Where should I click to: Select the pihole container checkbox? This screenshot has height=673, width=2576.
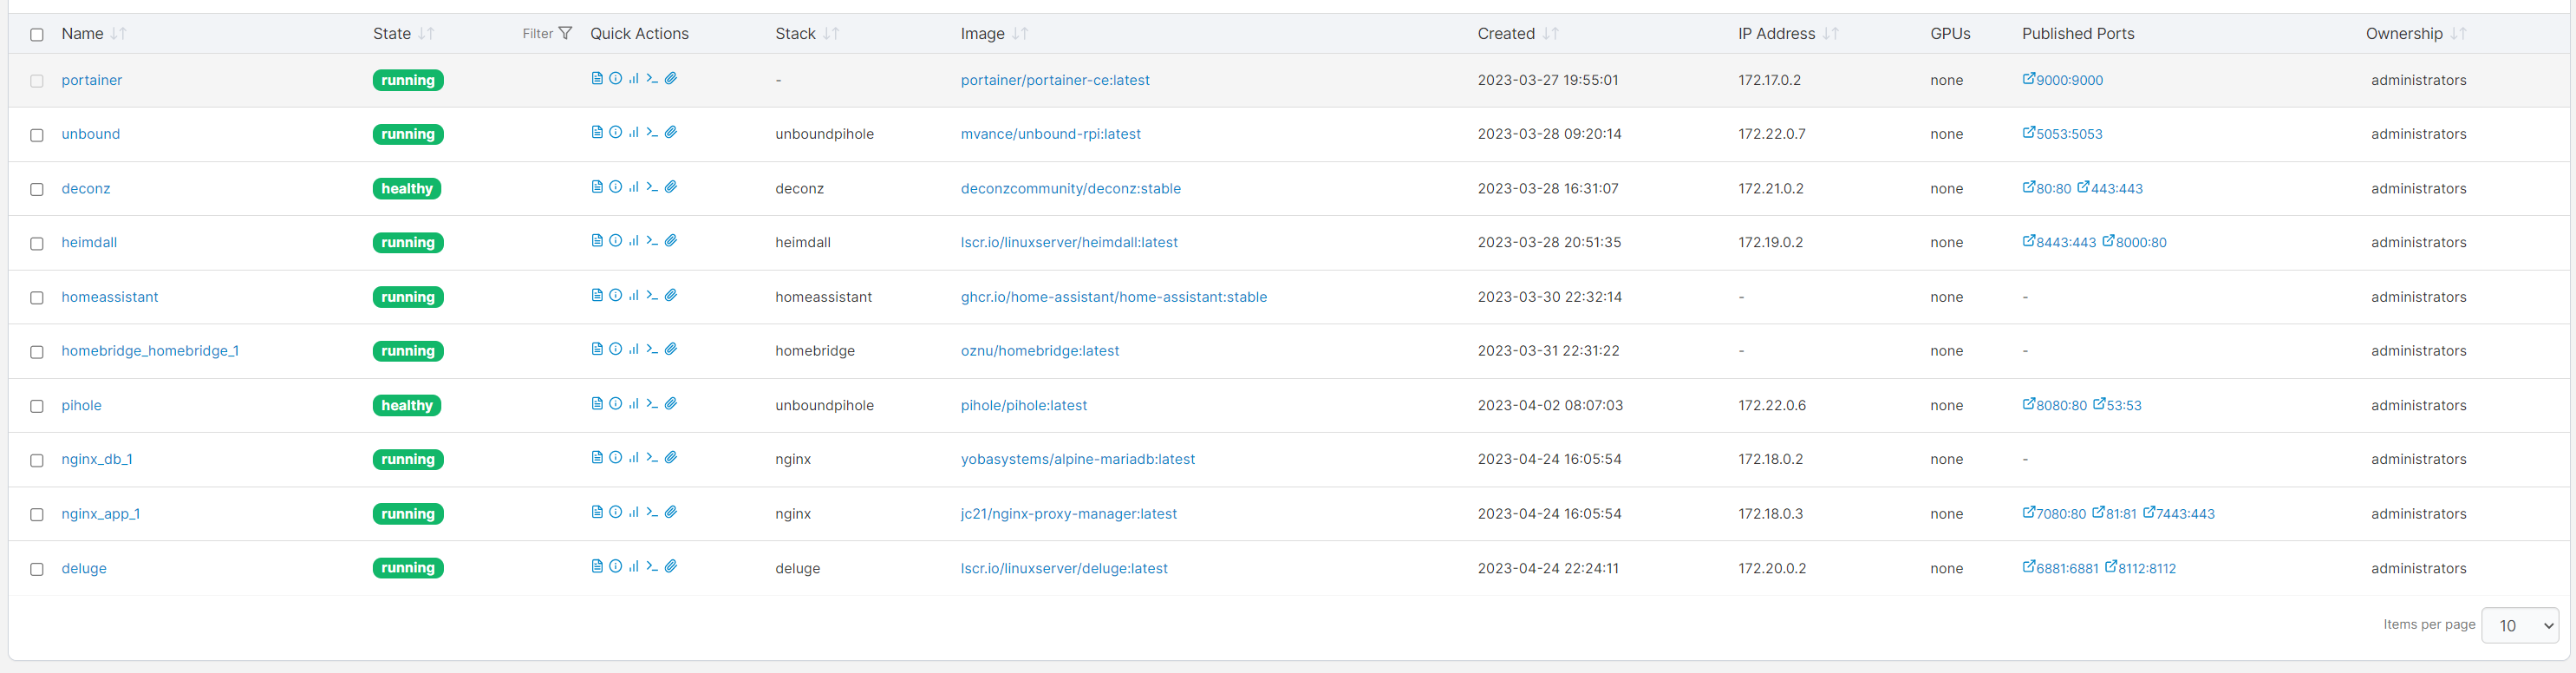click(37, 406)
